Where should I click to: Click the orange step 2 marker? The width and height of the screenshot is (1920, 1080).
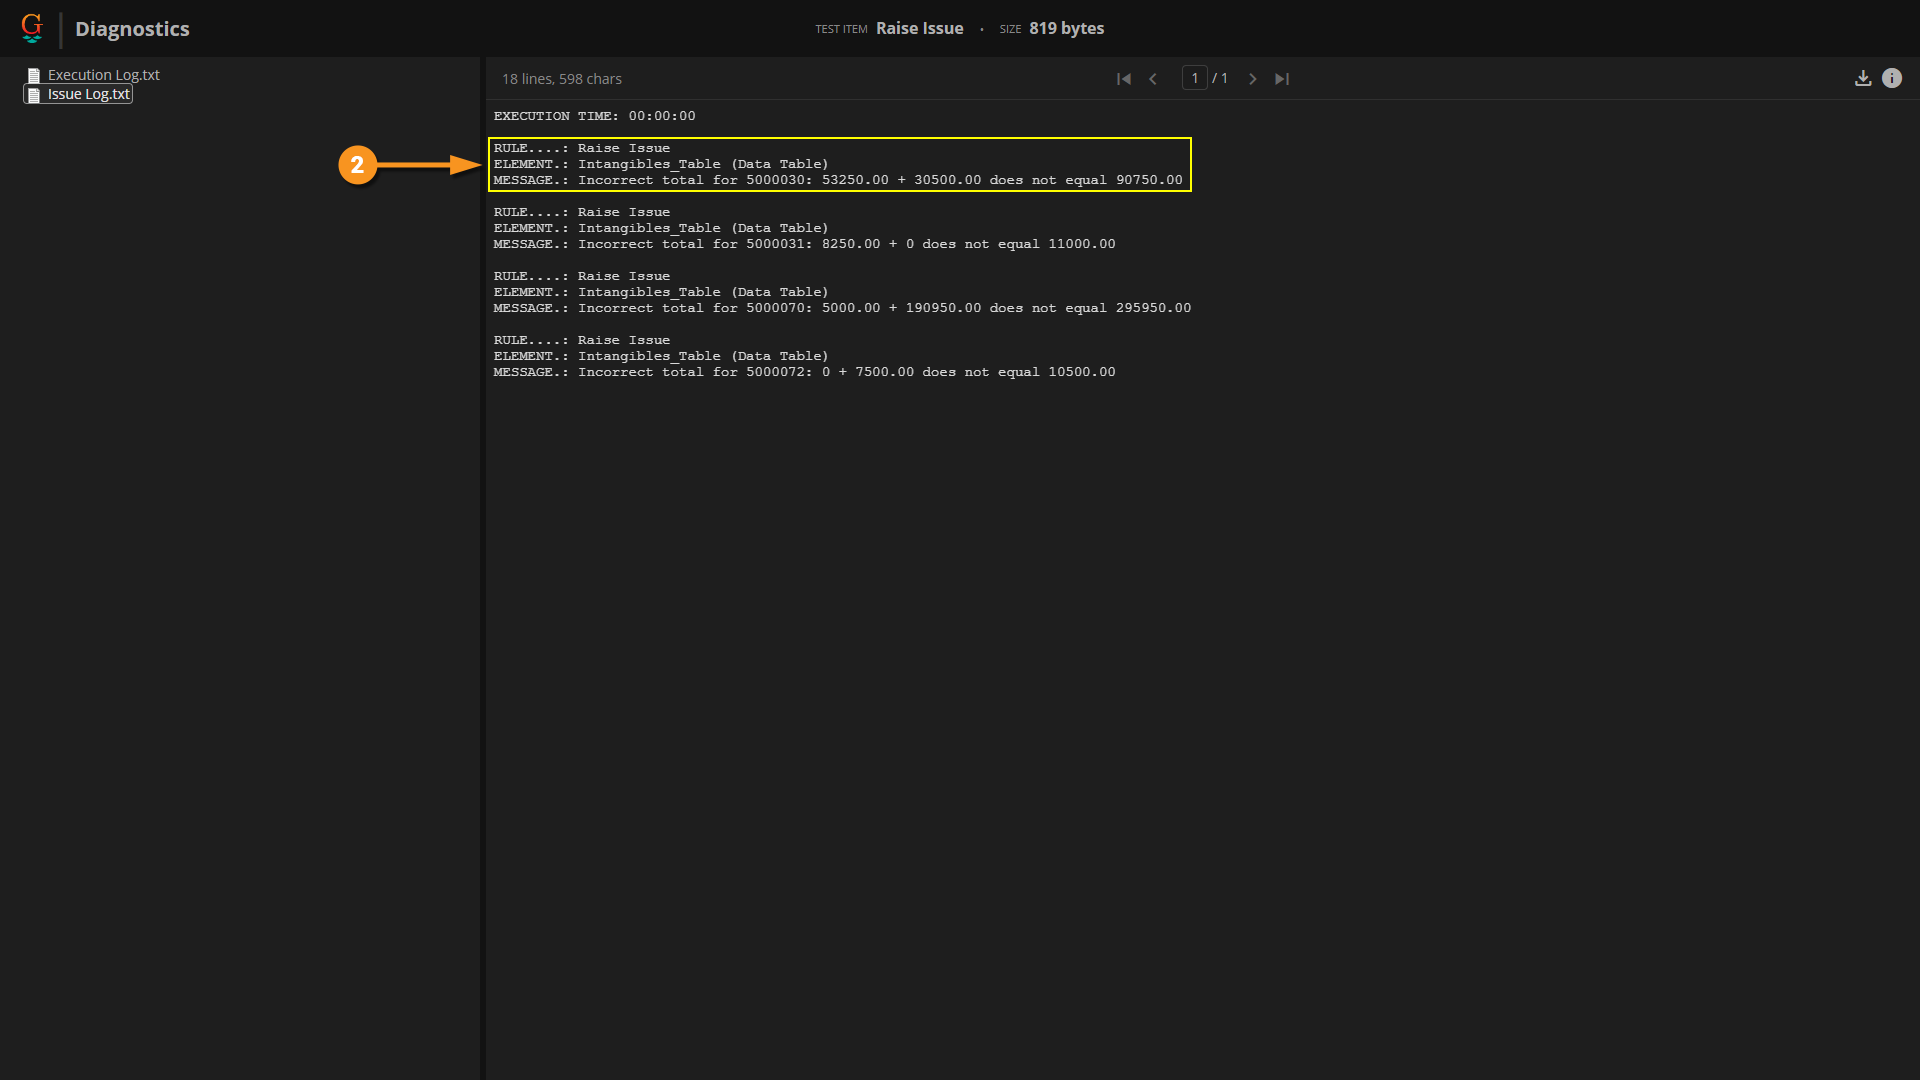pyautogui.click(x=357, y=165)
